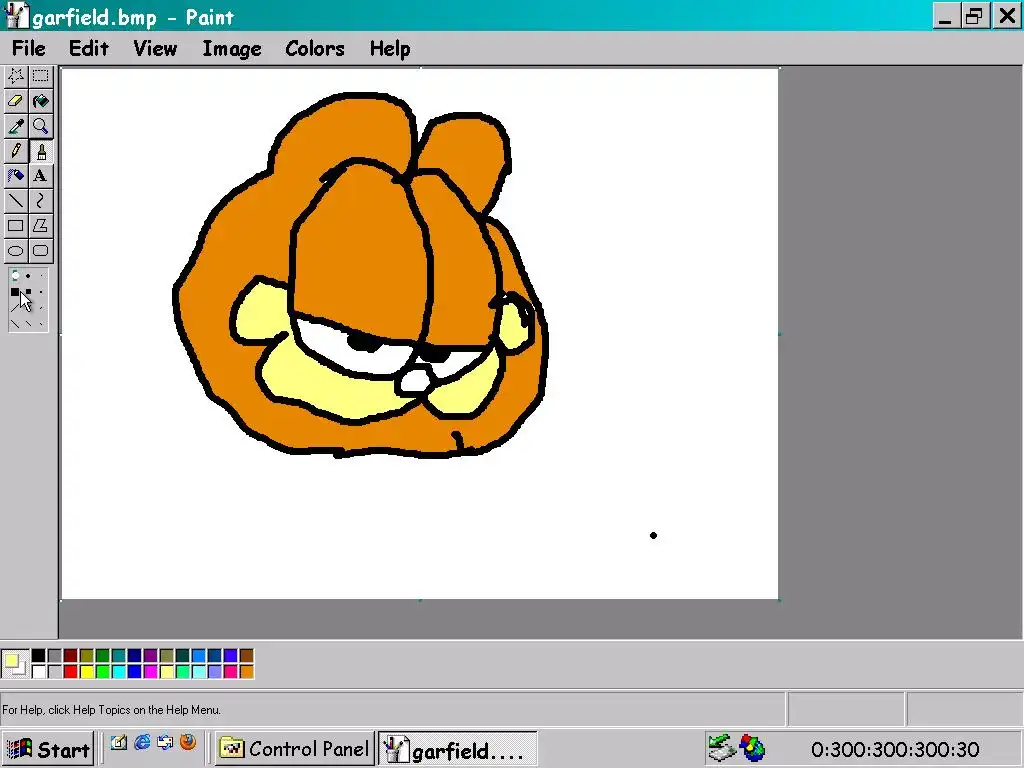Select the light gray palette color
This screenshot has width=1024, height=768.
[x=55, y=672]
